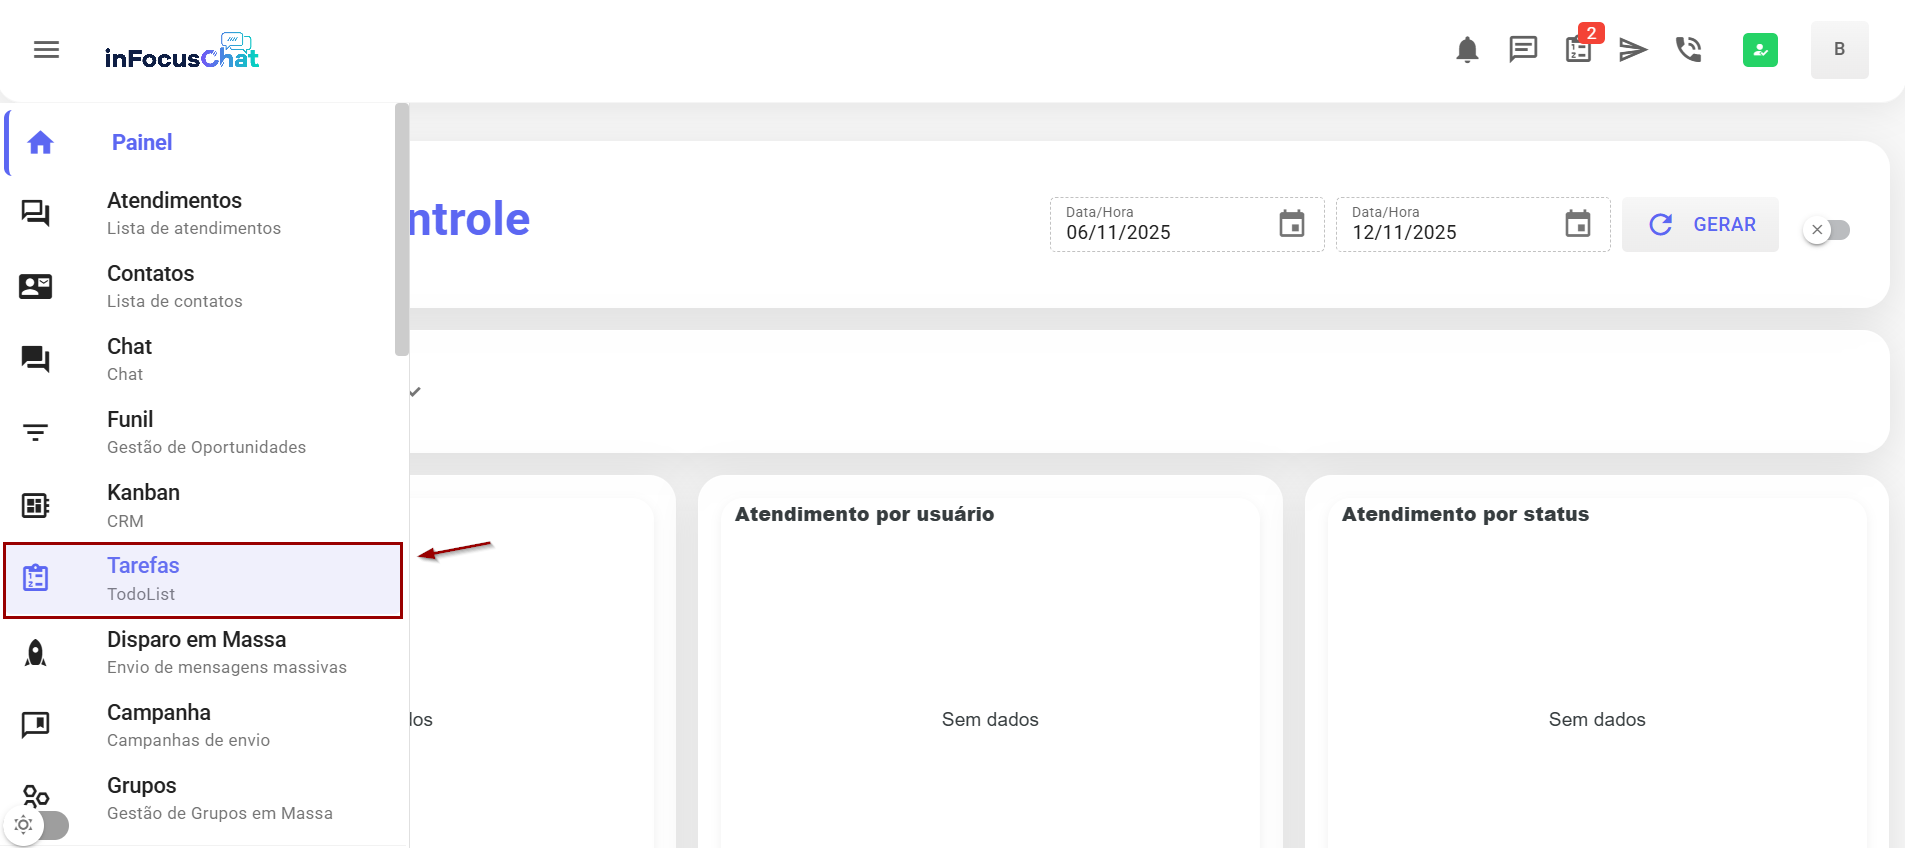
Task: Open the user avatar B menu
Action: 1839,50
